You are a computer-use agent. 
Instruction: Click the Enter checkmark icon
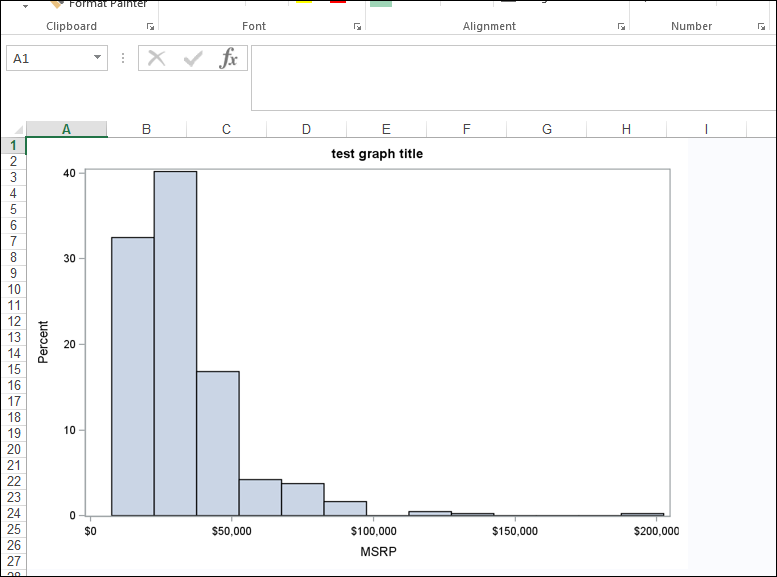point(193,58)
